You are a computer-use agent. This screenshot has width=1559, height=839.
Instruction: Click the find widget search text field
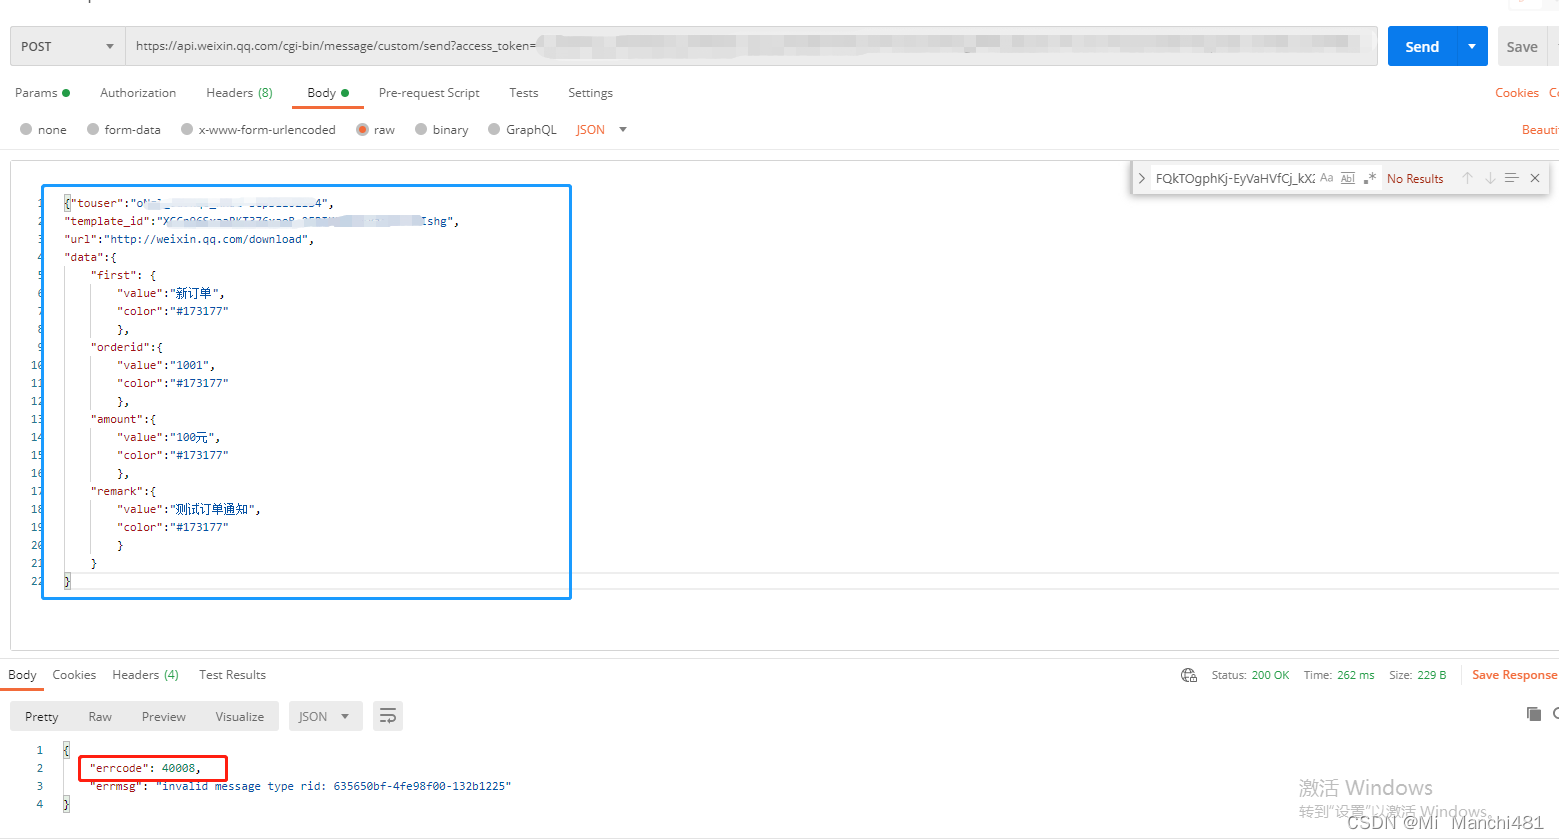[x=1235, y=178]
